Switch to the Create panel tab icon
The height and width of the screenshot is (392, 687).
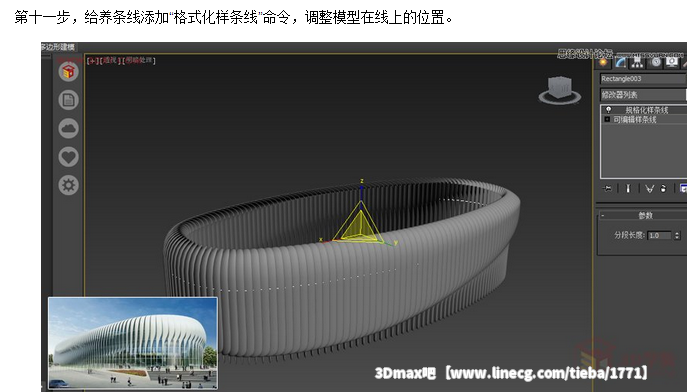coord(603,62)
